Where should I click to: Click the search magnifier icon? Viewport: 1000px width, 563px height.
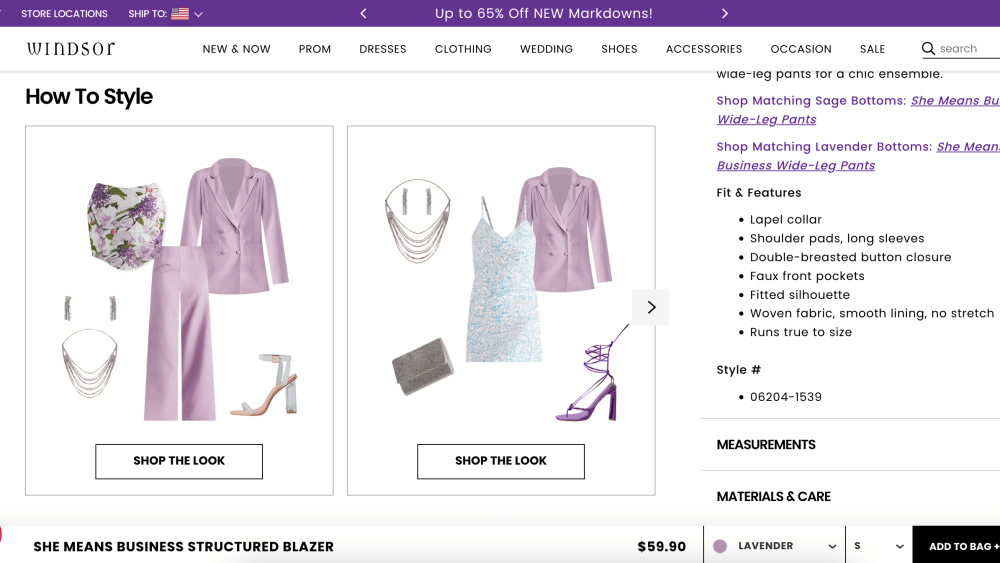click(928, 48)
